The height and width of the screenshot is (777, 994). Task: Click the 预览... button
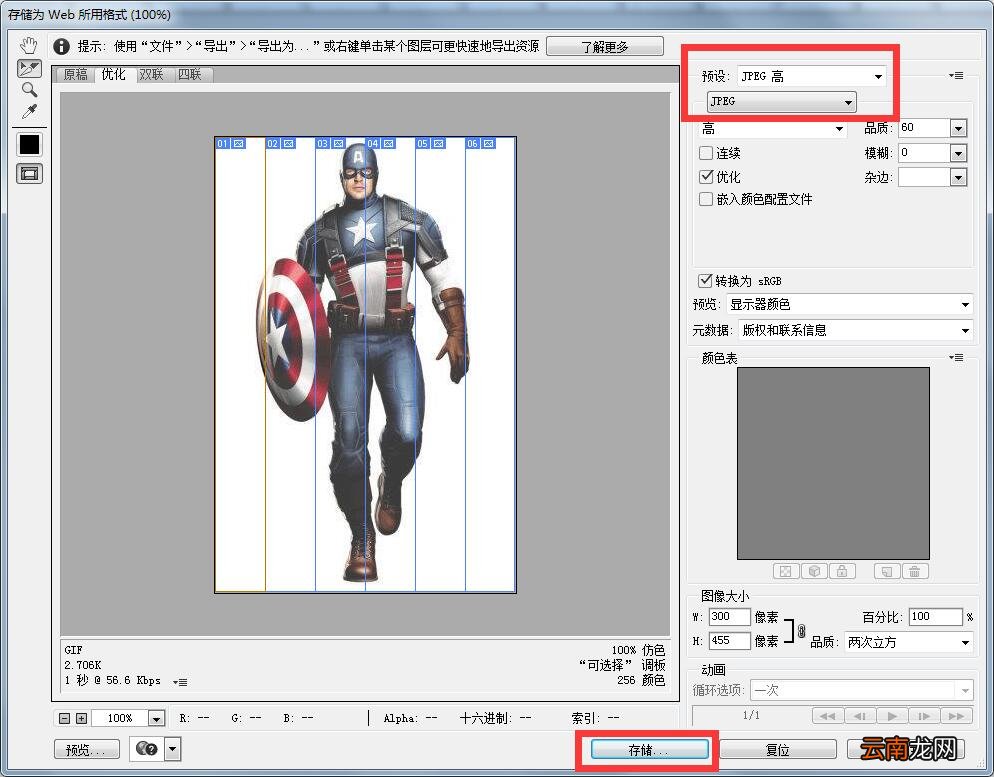[x=87, y=750]
